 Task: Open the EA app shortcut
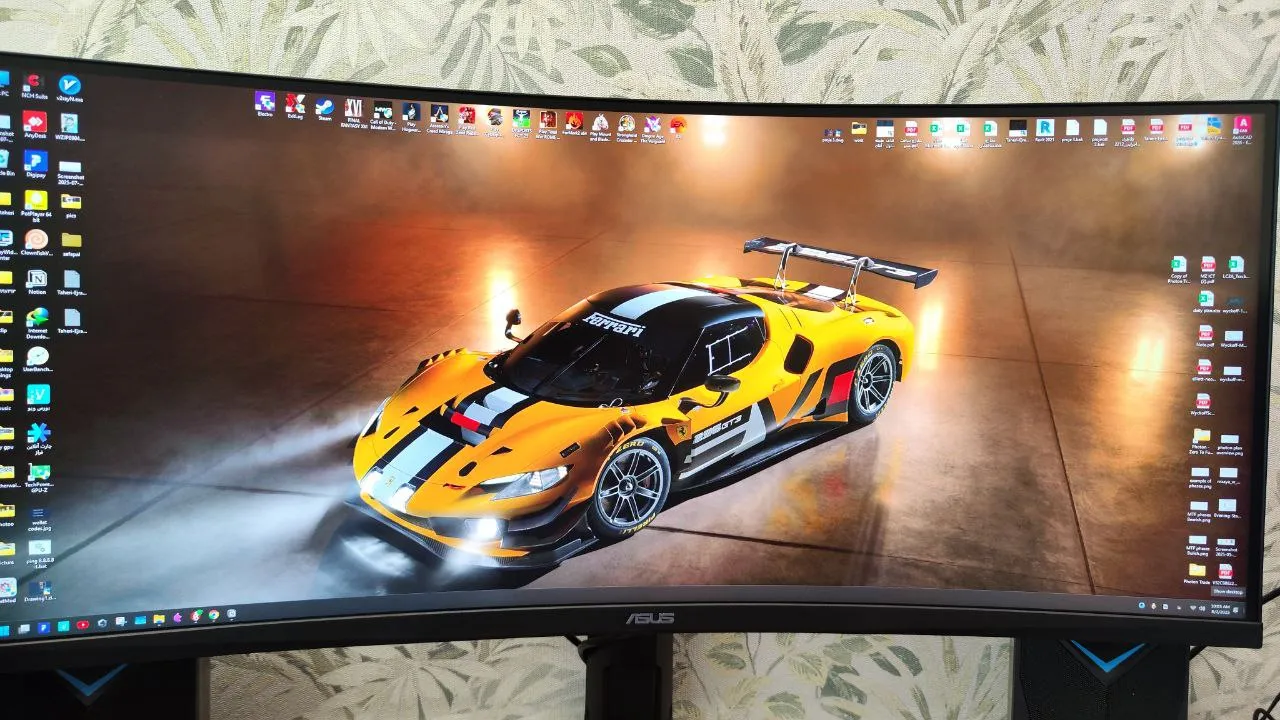(x=678, y=125)
